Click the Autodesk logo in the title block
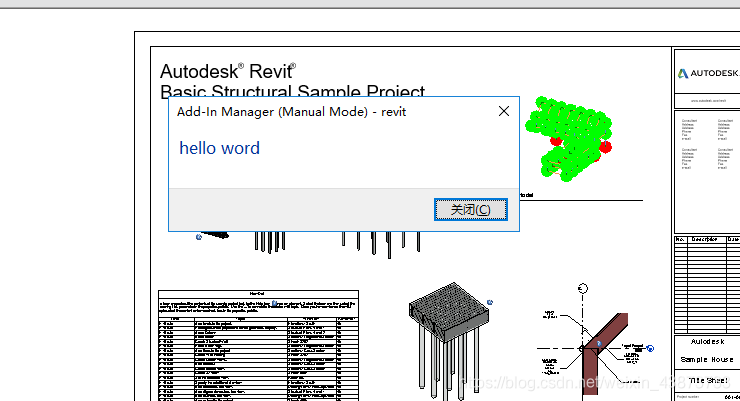Viewport: 740px width, 401px height. pyautogui.click(x=708, y=73)
